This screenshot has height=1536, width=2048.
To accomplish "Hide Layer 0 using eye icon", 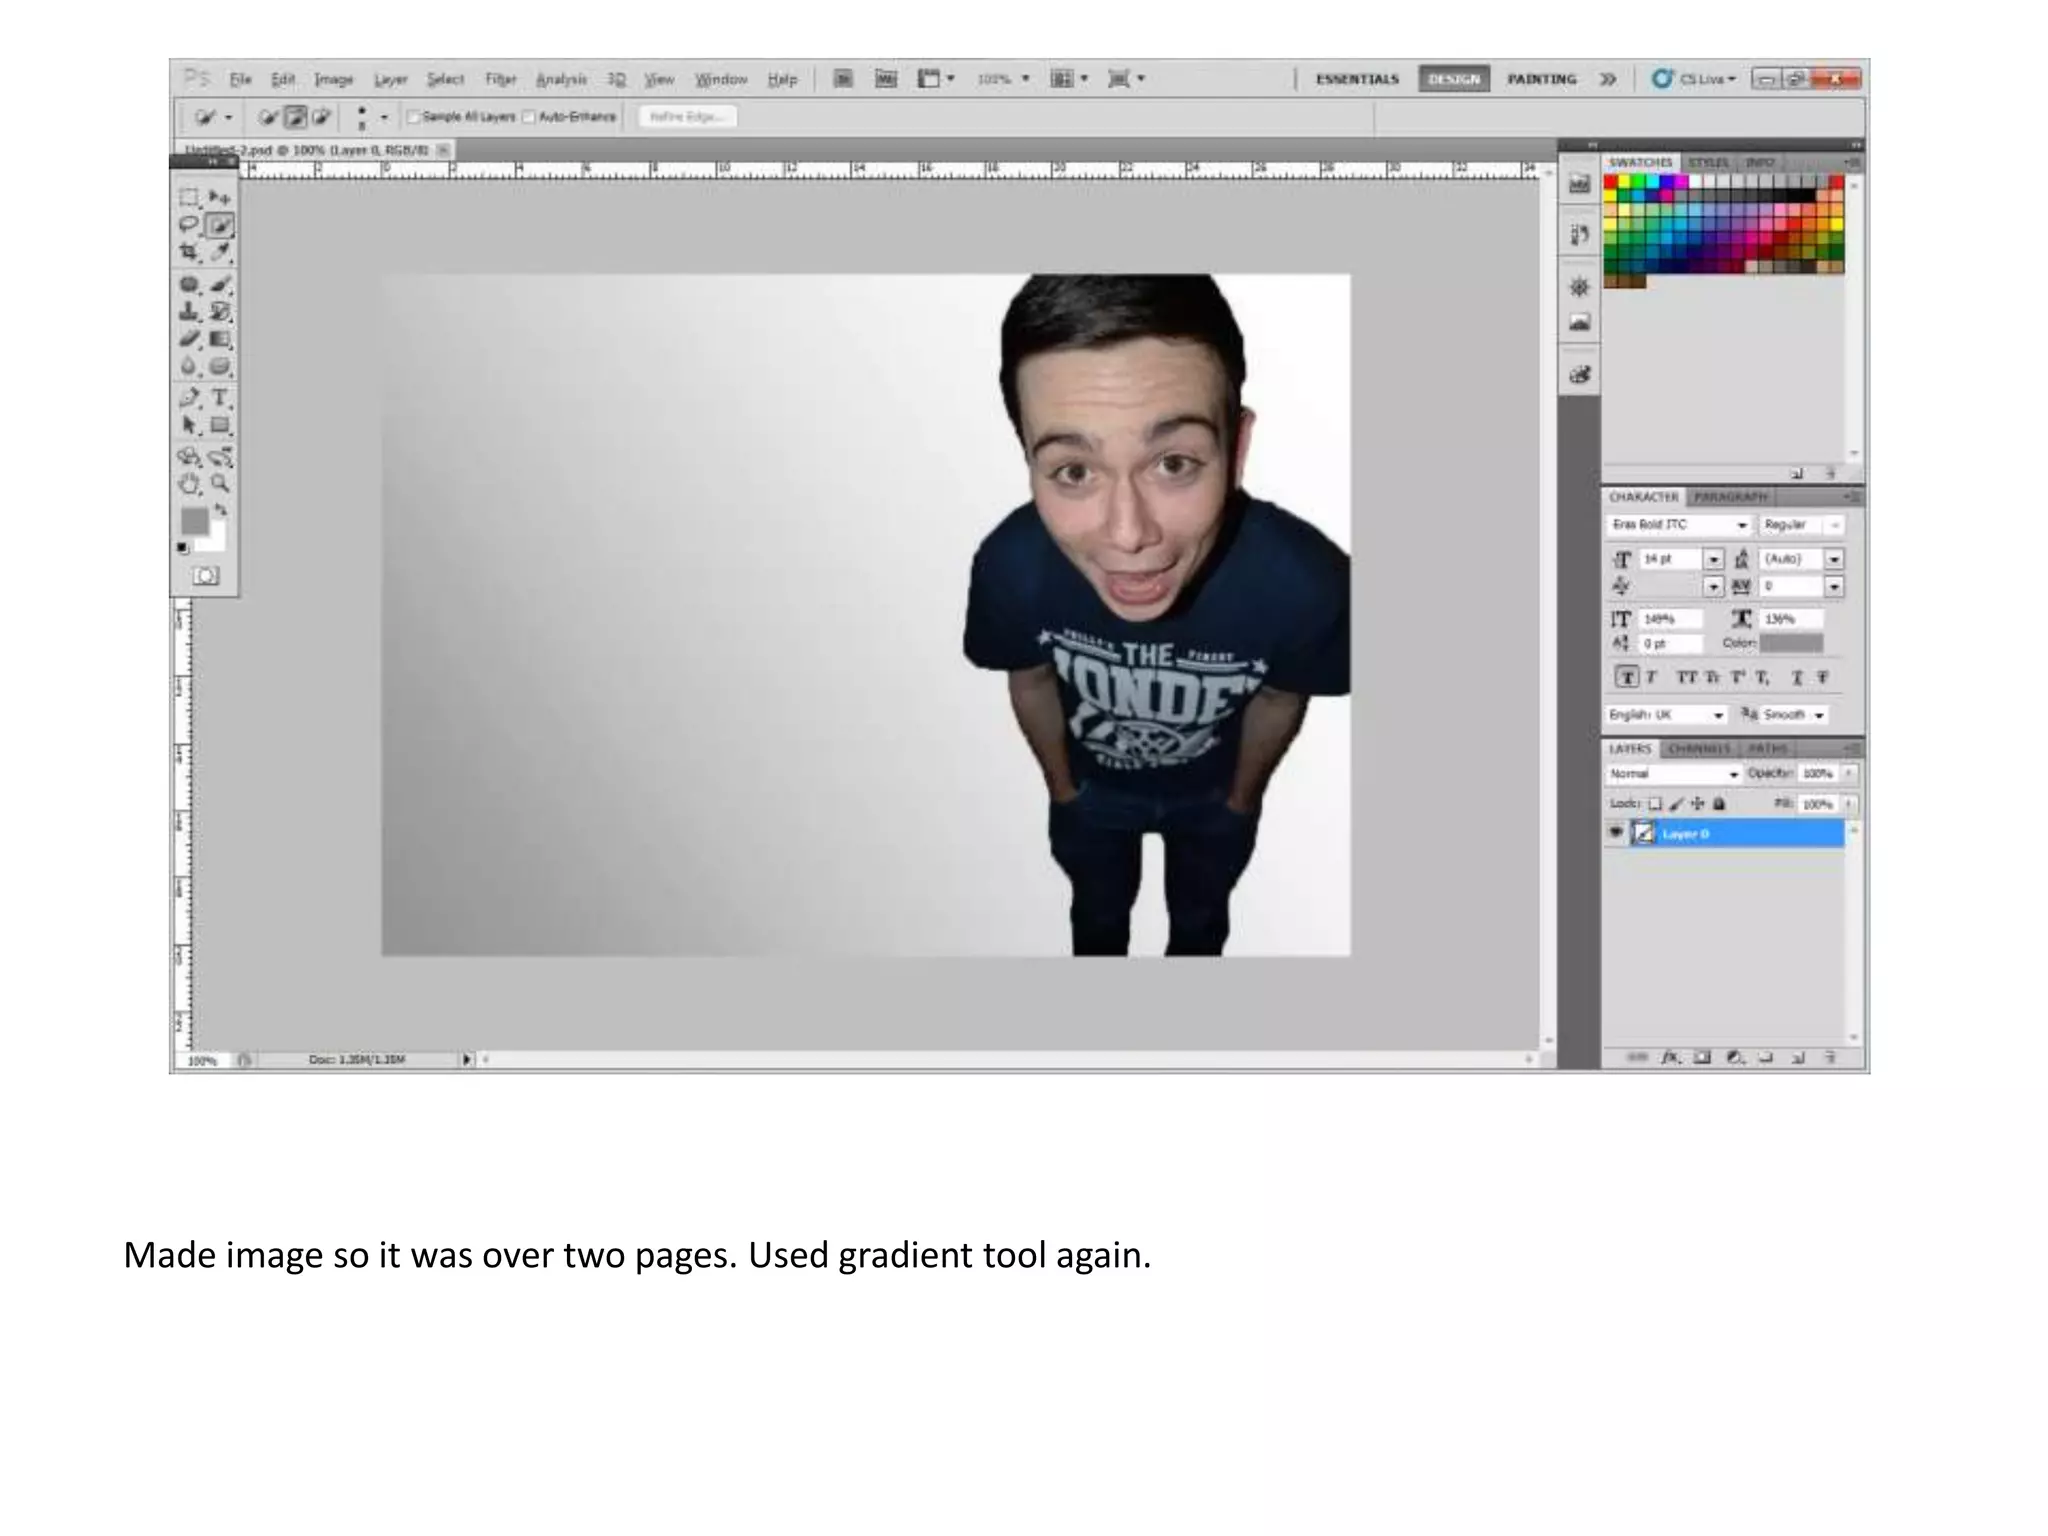I will tap(1615, 832).
